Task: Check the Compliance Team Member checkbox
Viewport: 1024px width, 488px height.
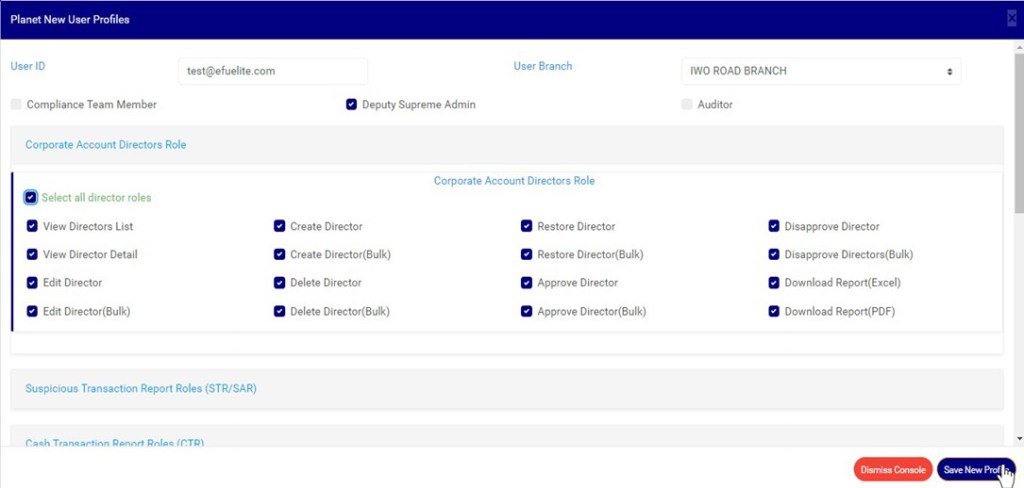Action: pos(16,104)
